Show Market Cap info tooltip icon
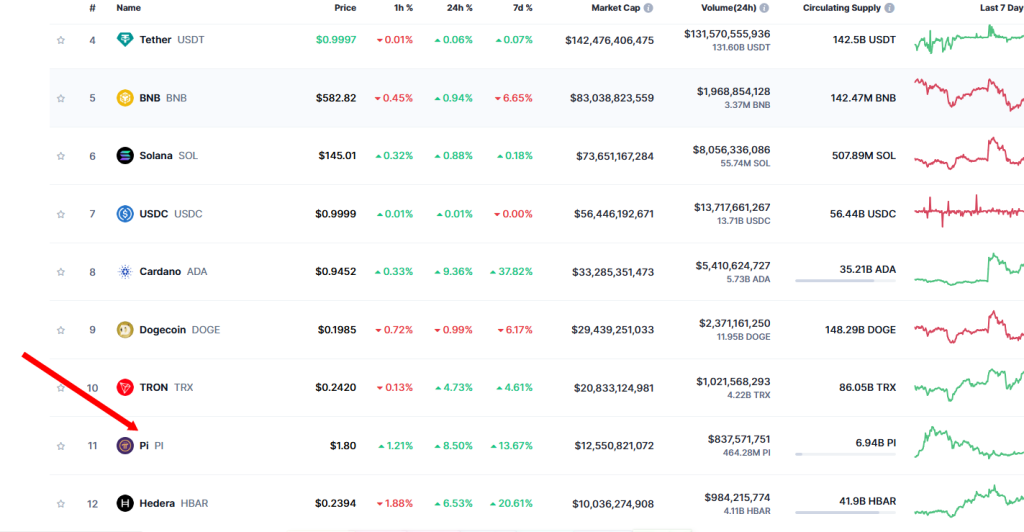 click(x=648, y=8)
